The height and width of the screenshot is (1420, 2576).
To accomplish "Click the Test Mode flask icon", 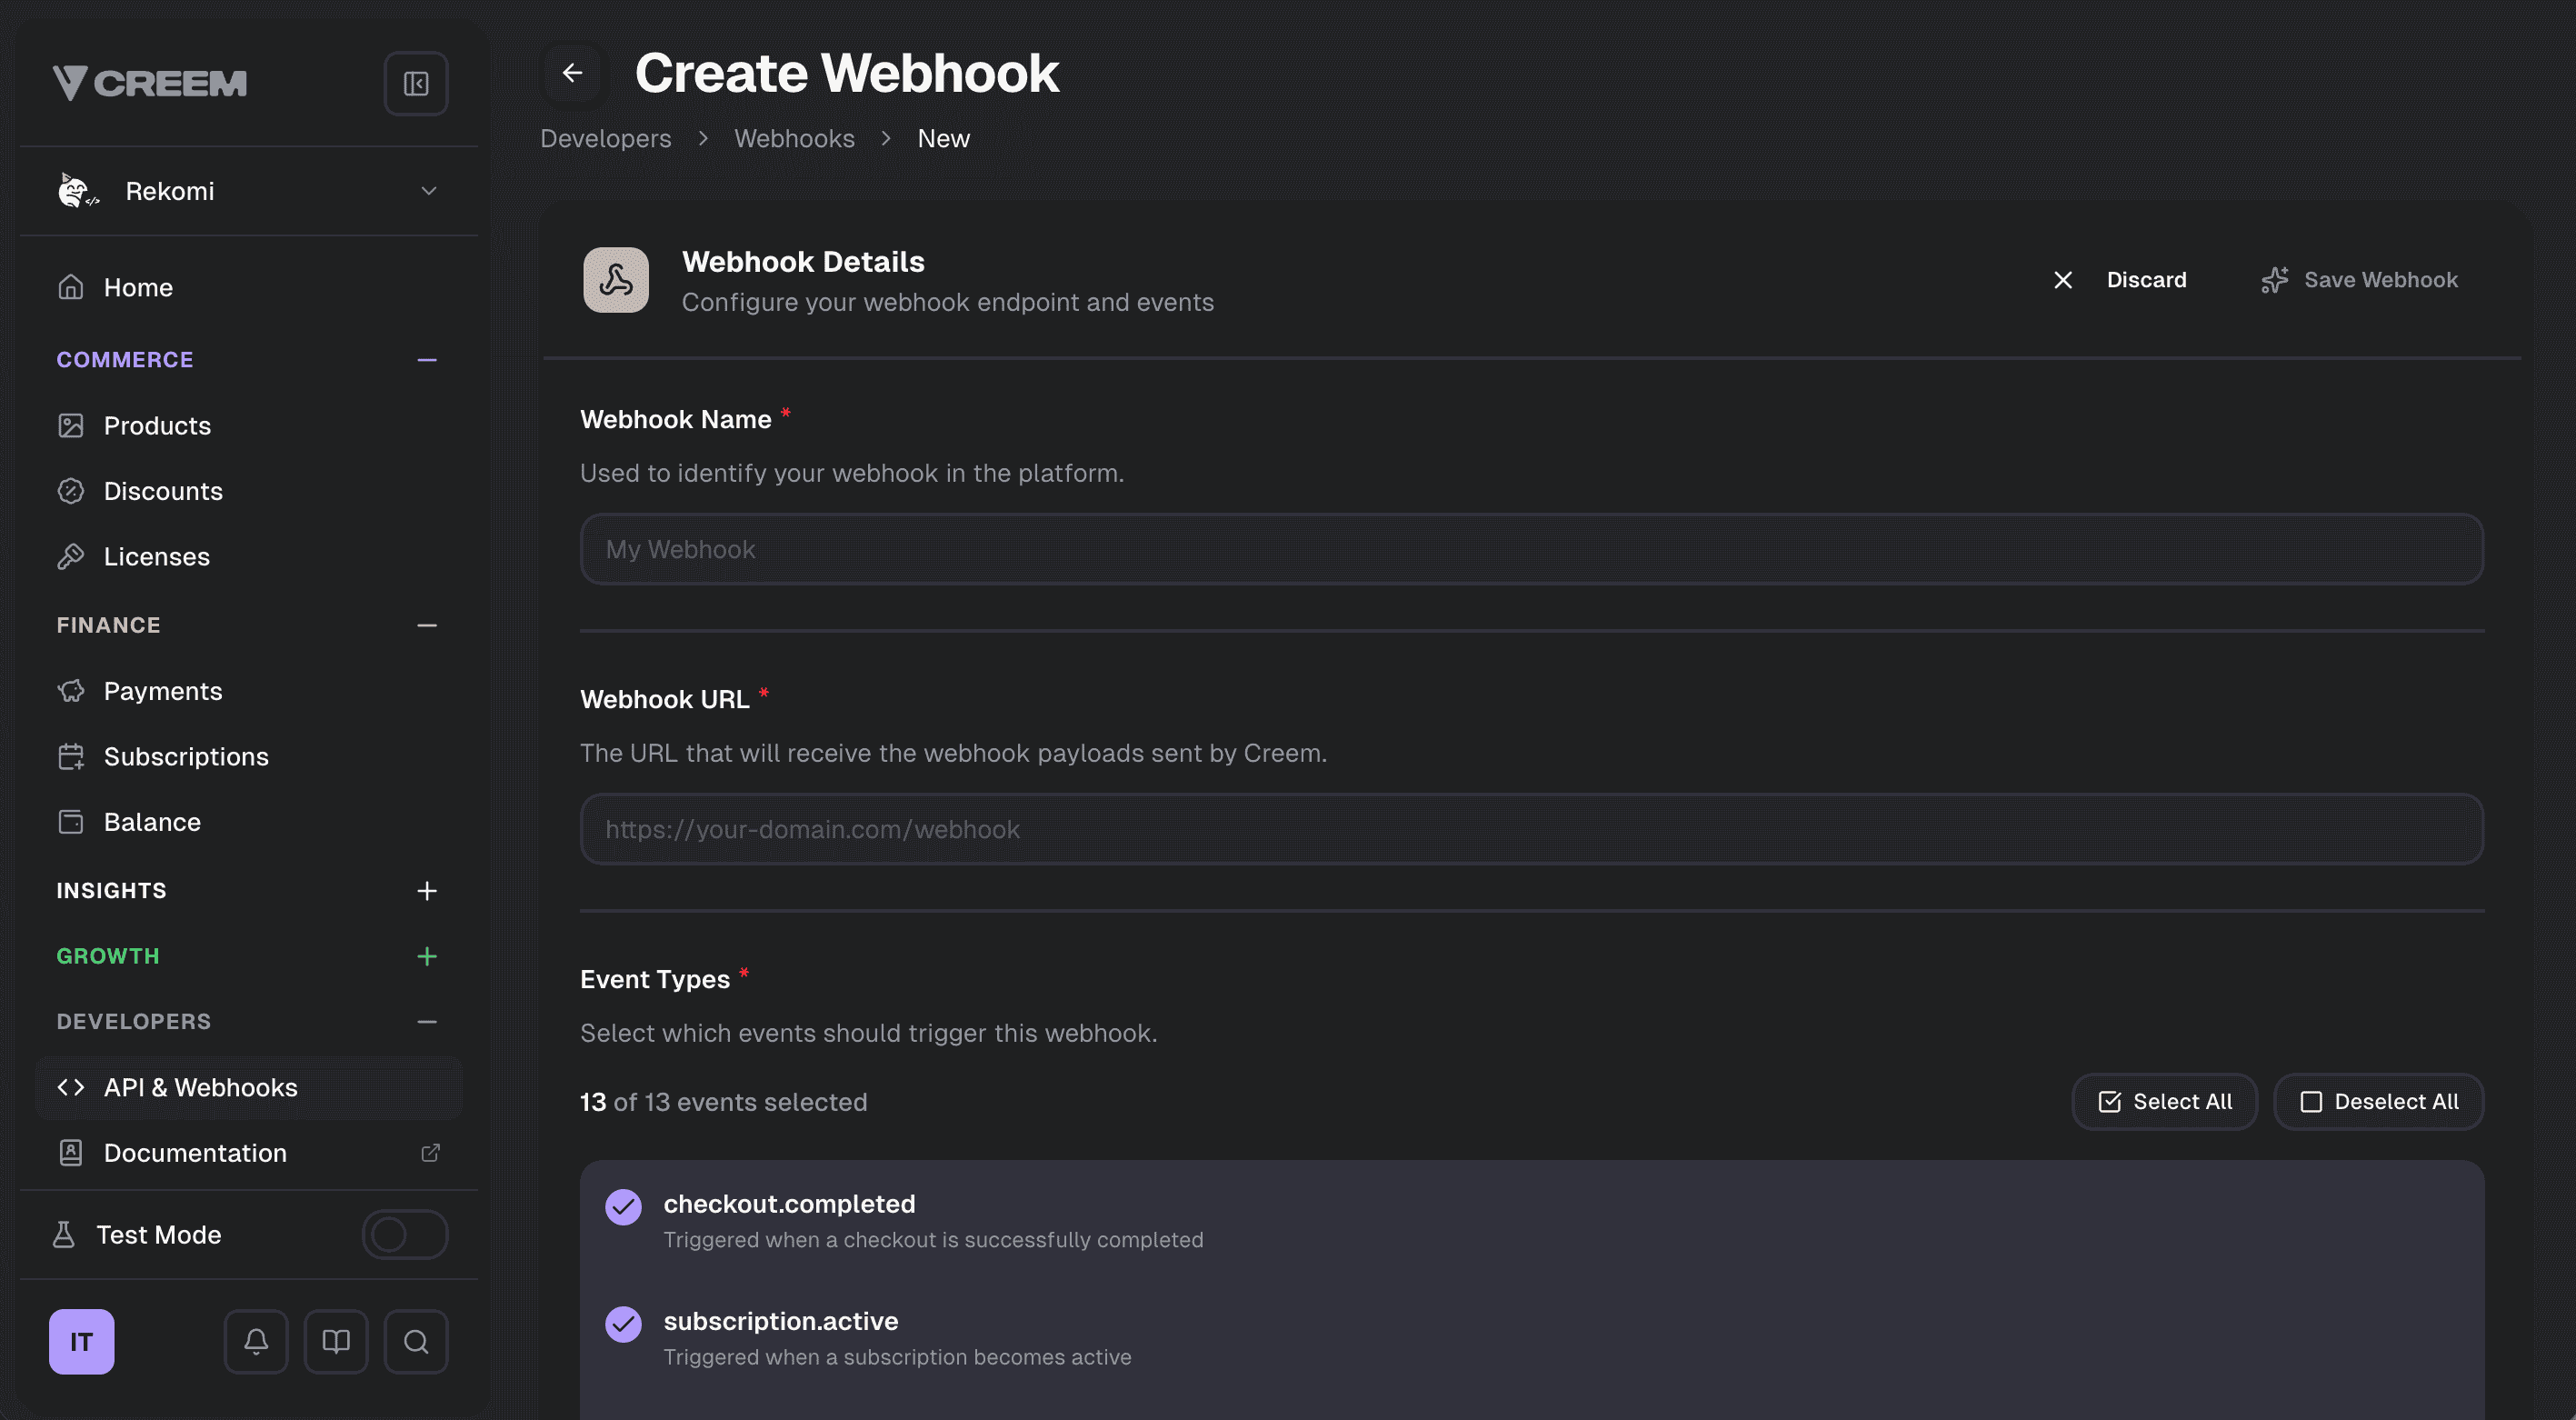I will (64, 1235).
